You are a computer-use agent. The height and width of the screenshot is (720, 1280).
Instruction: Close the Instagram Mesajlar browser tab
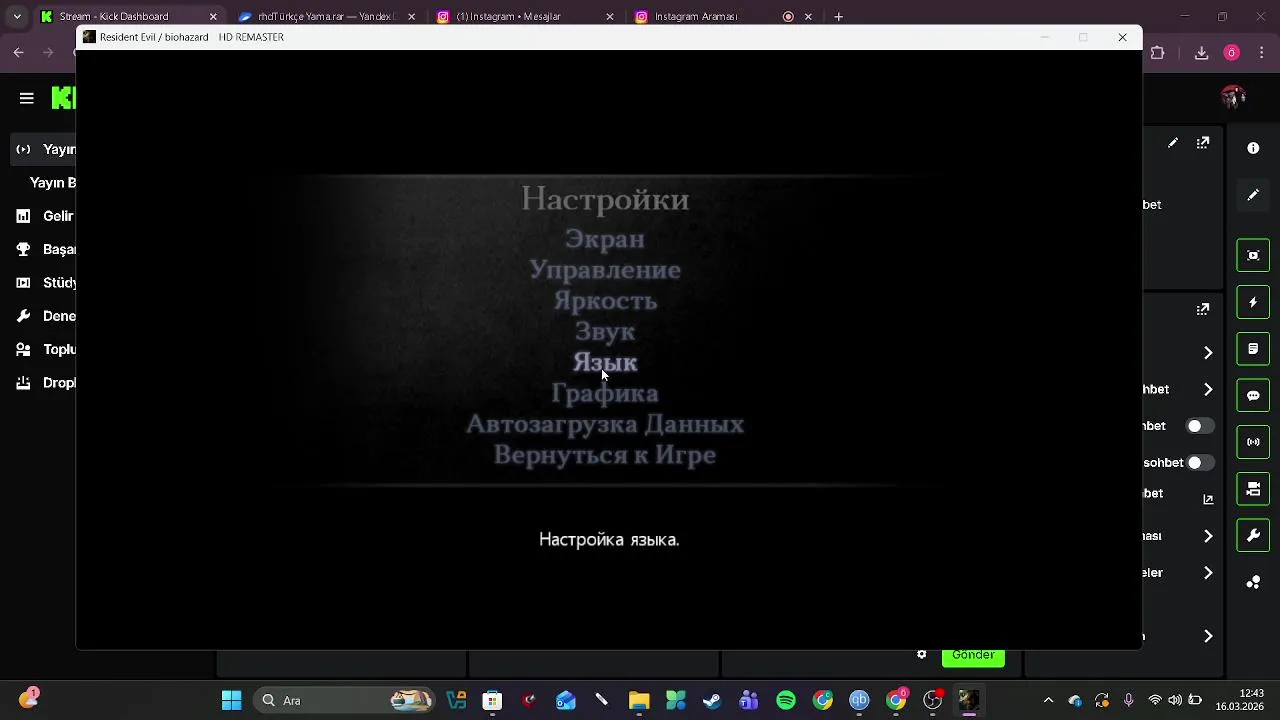(x=611, y=17)
